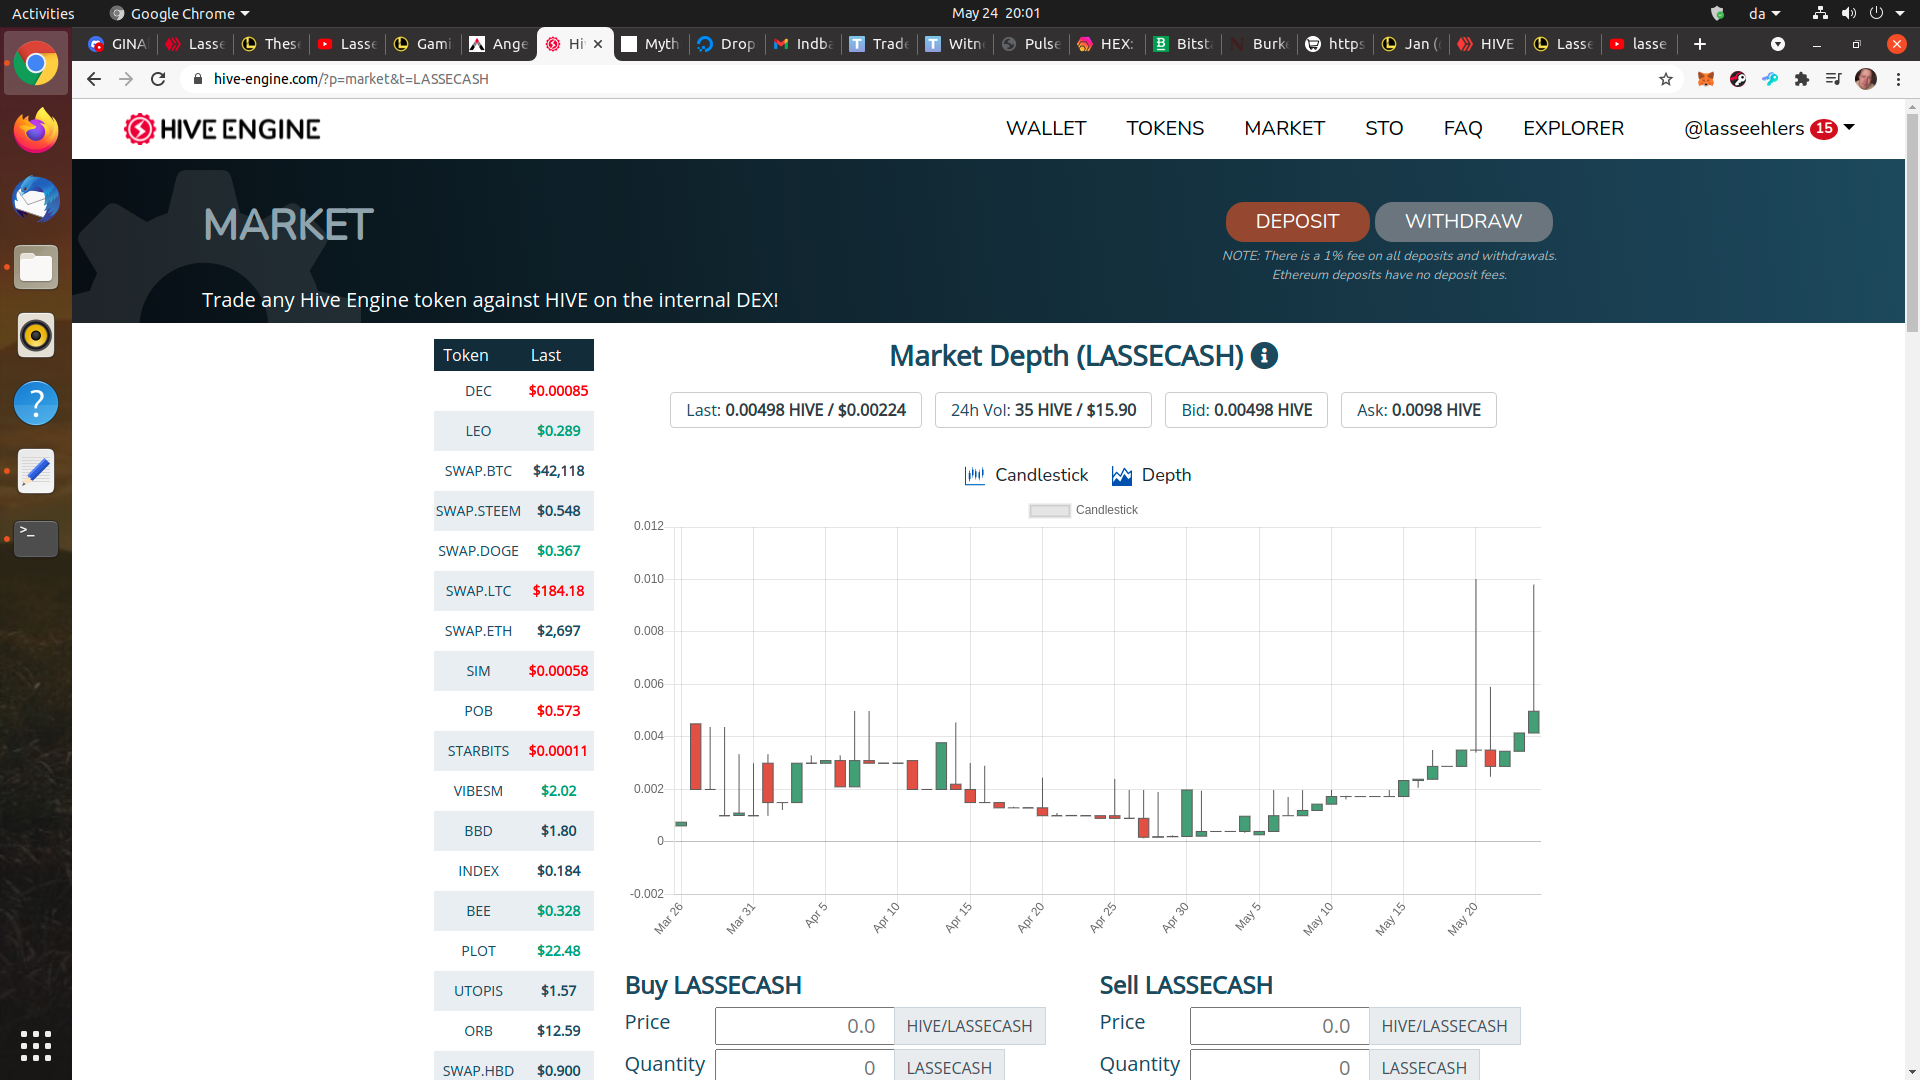Select the STARBITS token row
Viewport: 1920px width, 1080px height.
[513, 751]
